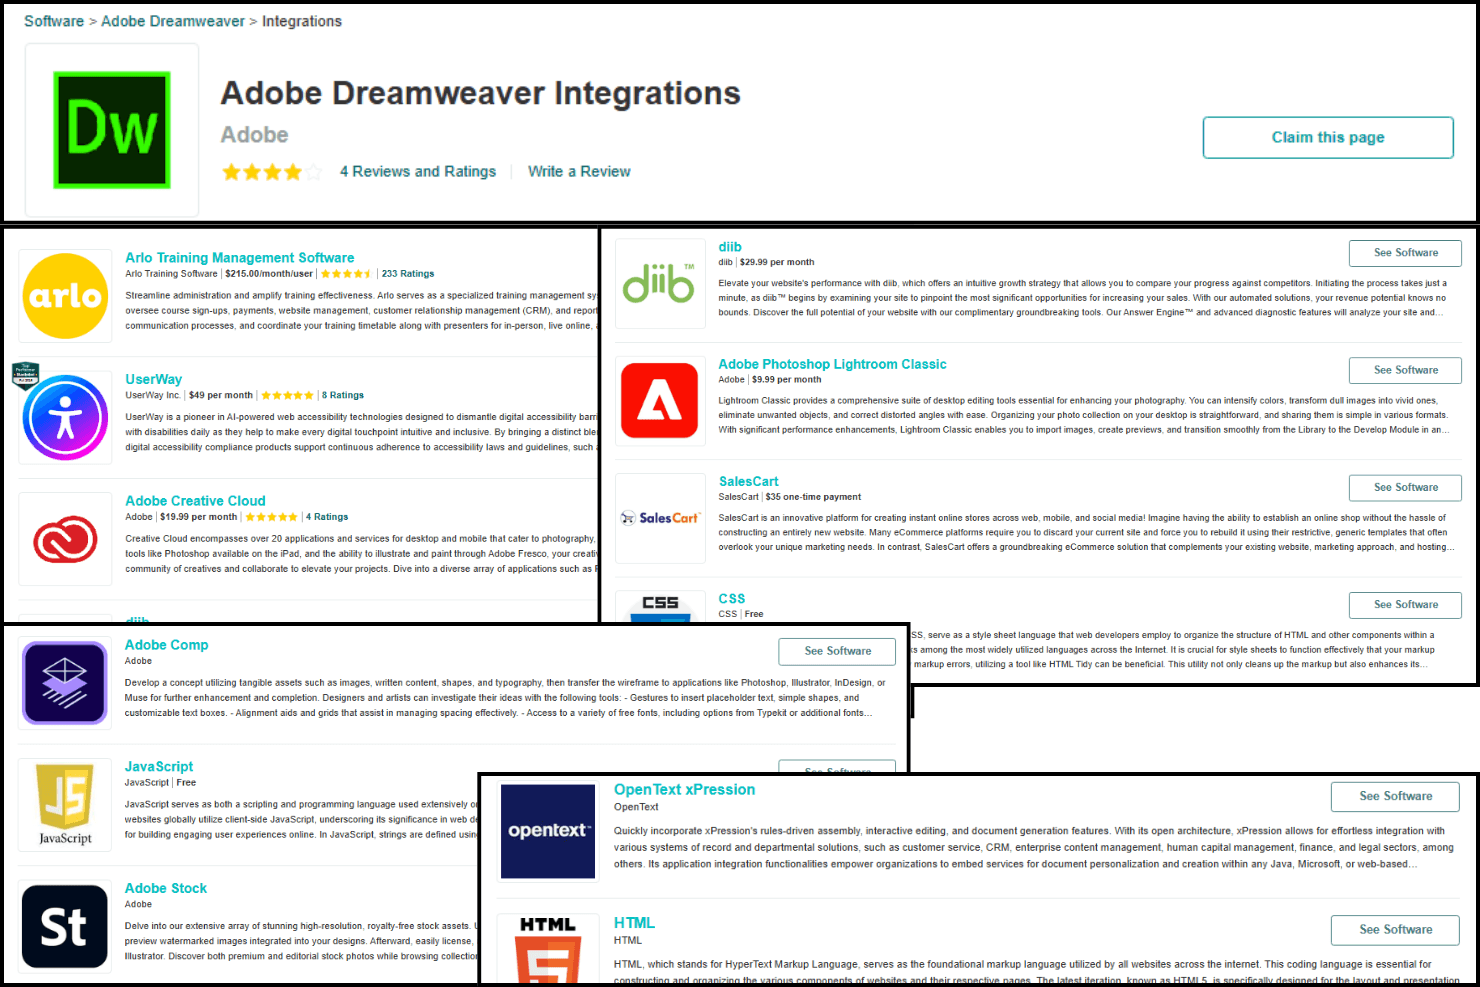
Task: Click UserWay's 8 Ratings text
Action: 343,395
